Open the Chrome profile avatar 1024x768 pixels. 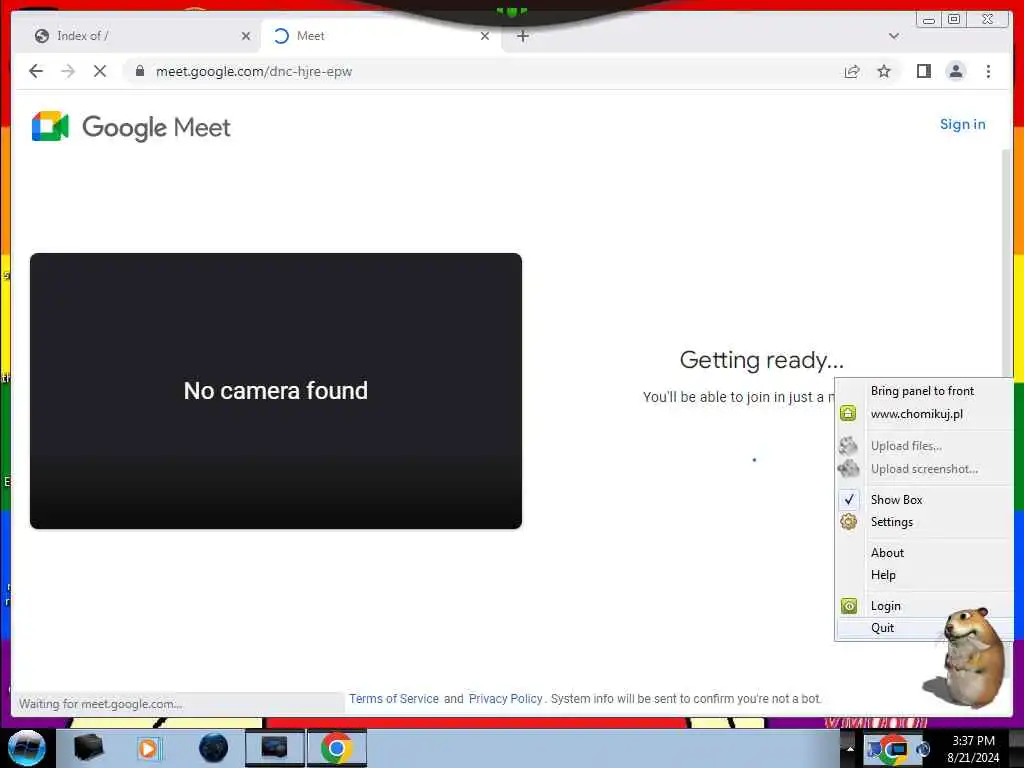(x=955, y=71)
